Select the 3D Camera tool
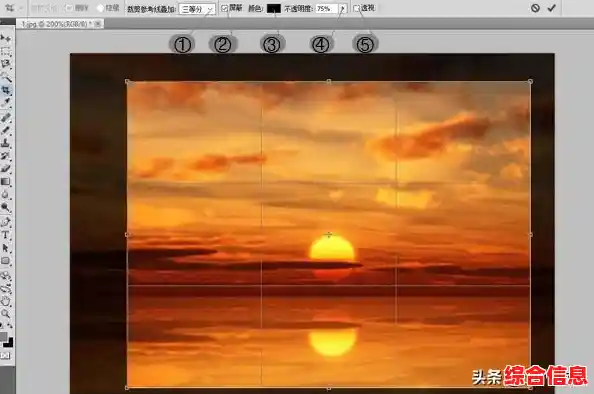The width and height of the screenshot is (594, 394). (x=6, y=289)
